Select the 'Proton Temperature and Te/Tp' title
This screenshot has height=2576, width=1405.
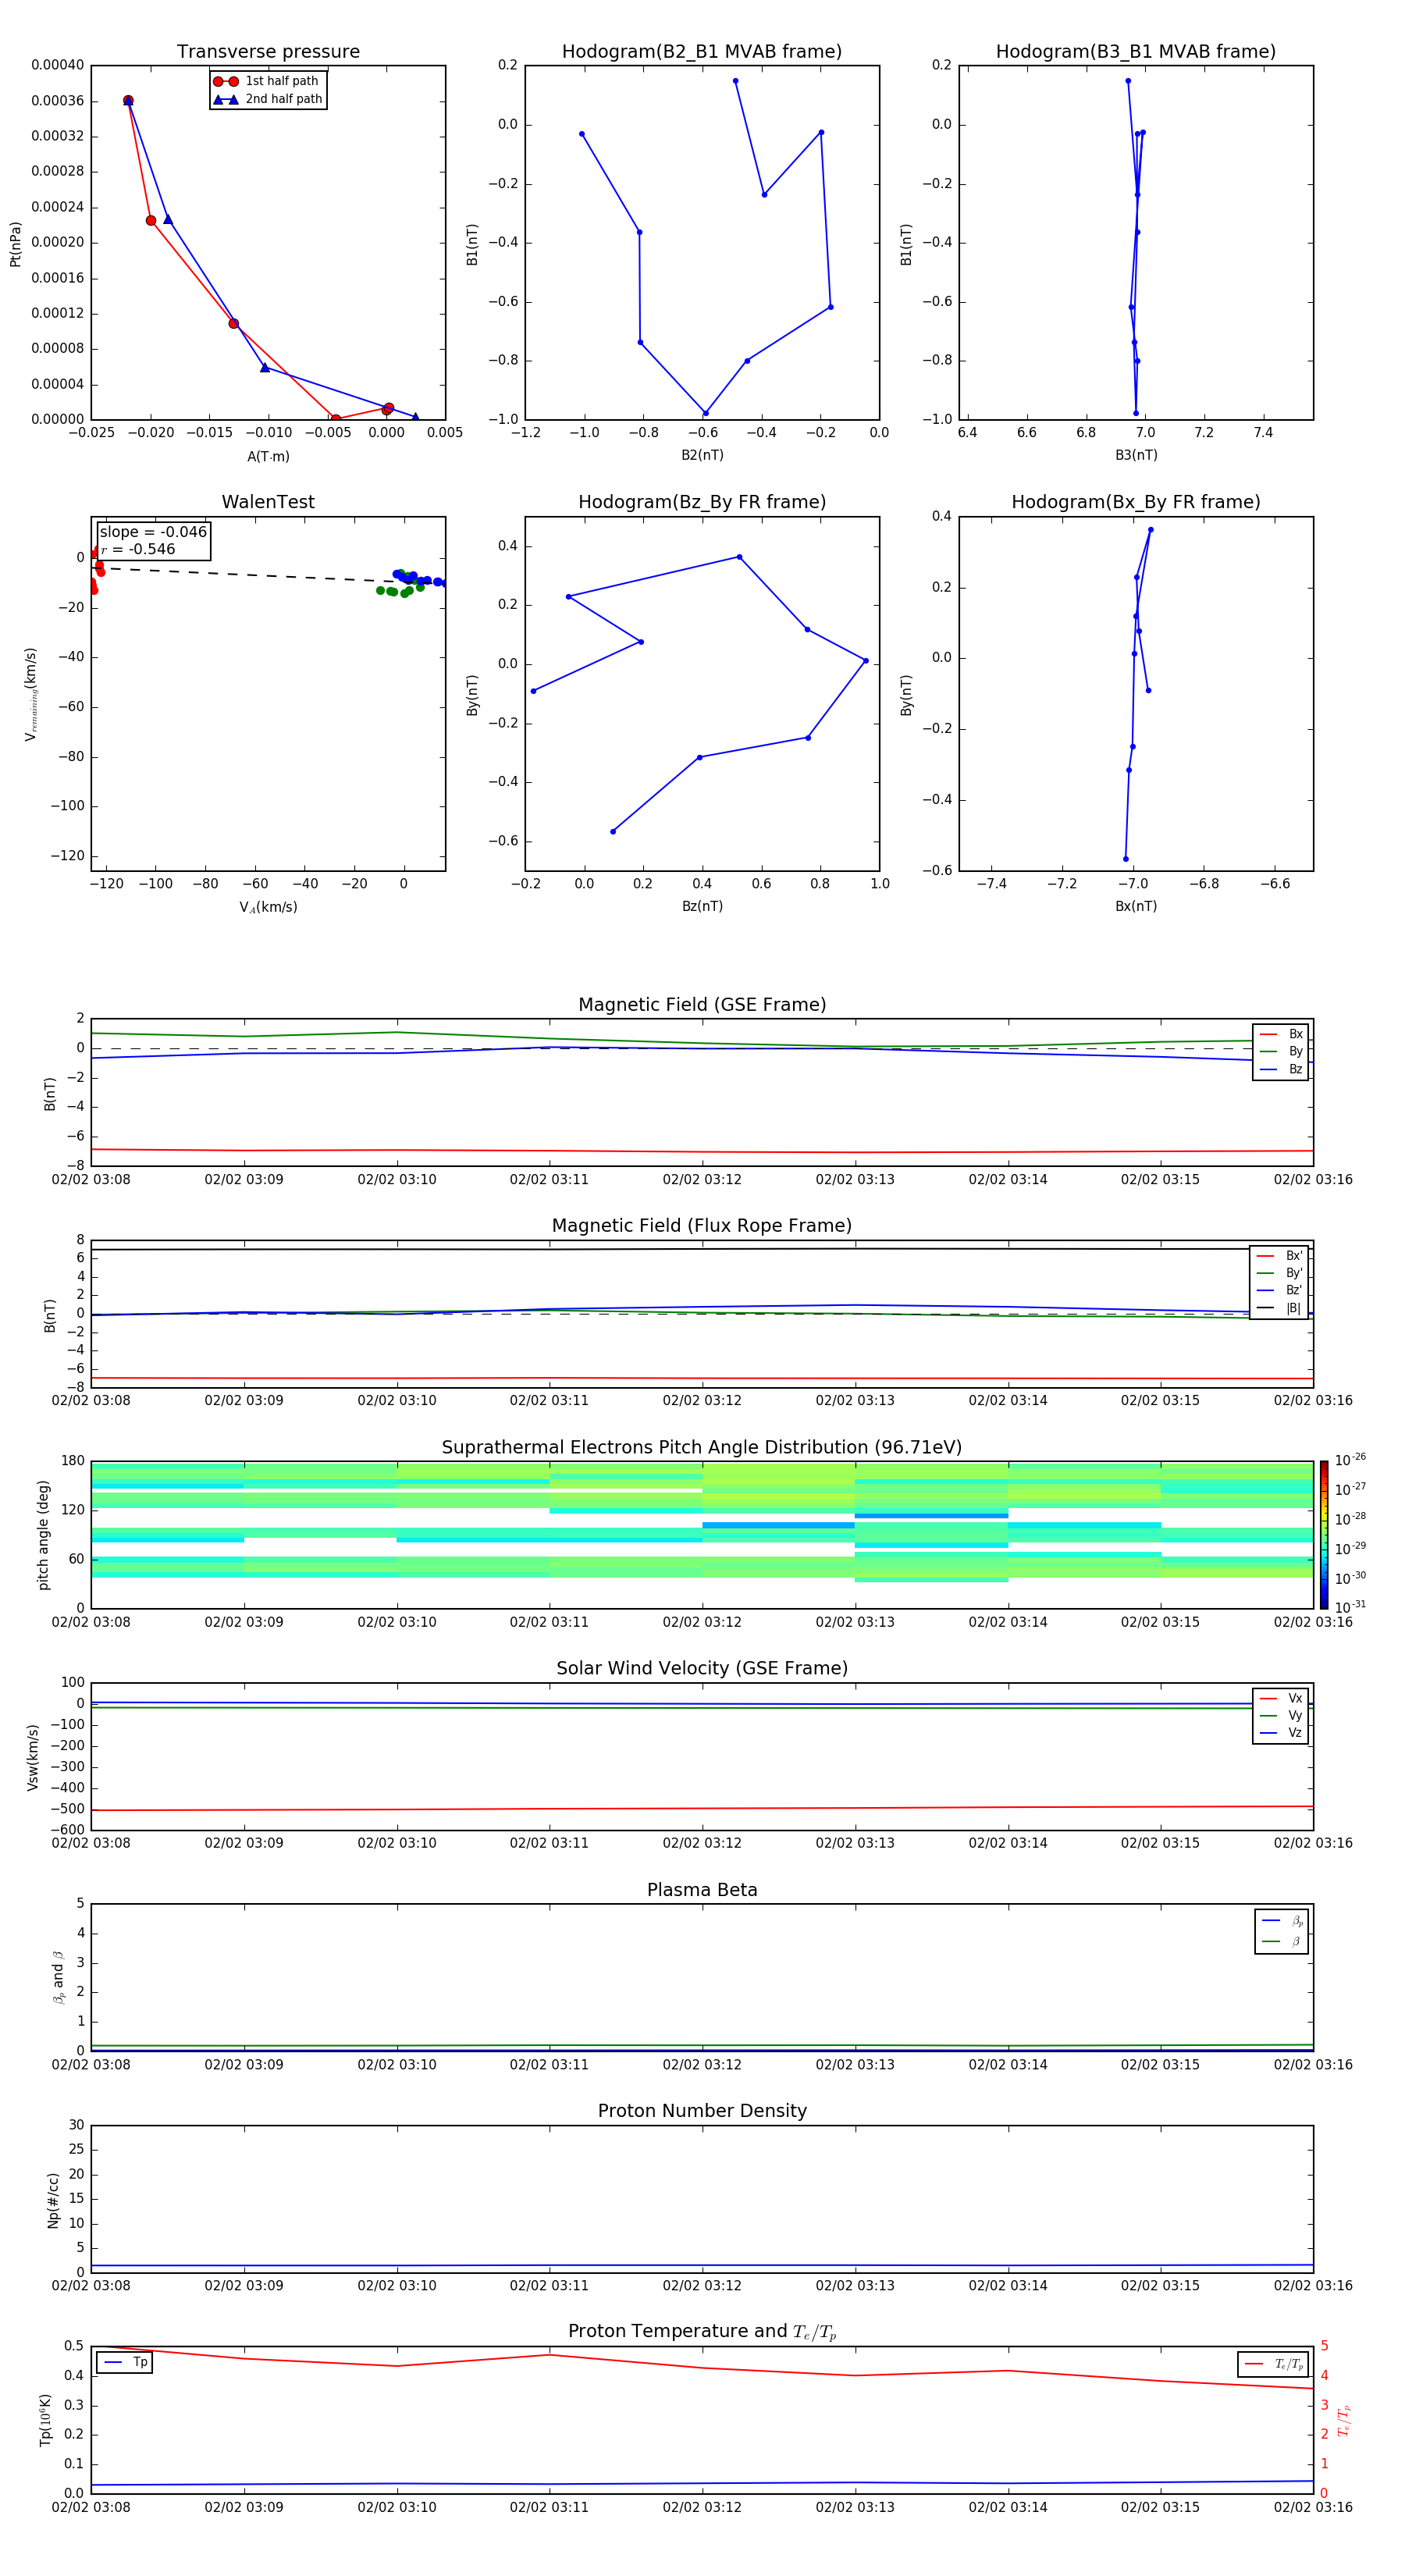click(x=702, y=2332)
